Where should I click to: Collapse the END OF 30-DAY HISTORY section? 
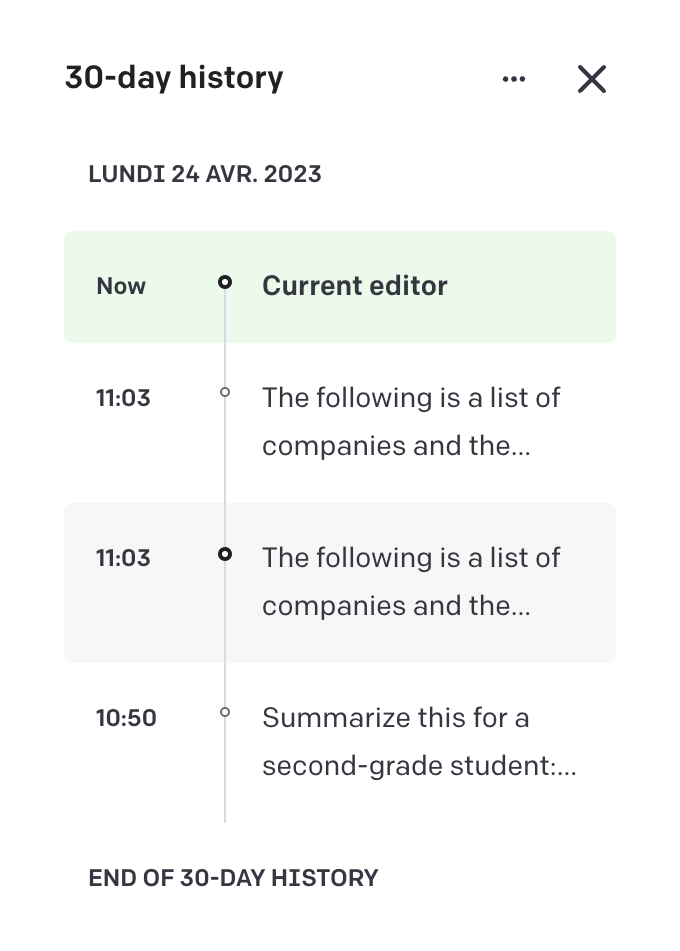tap(232, 877)
